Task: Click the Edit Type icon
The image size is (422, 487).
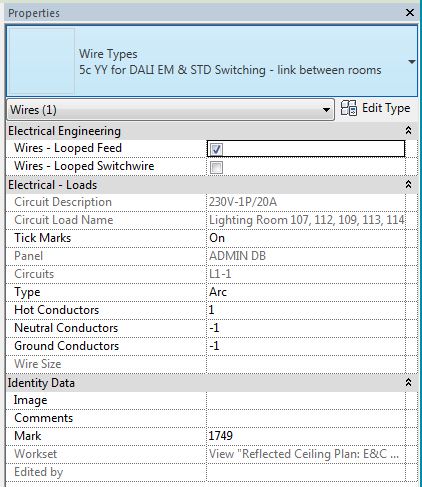Action: (x=349, y=108)
